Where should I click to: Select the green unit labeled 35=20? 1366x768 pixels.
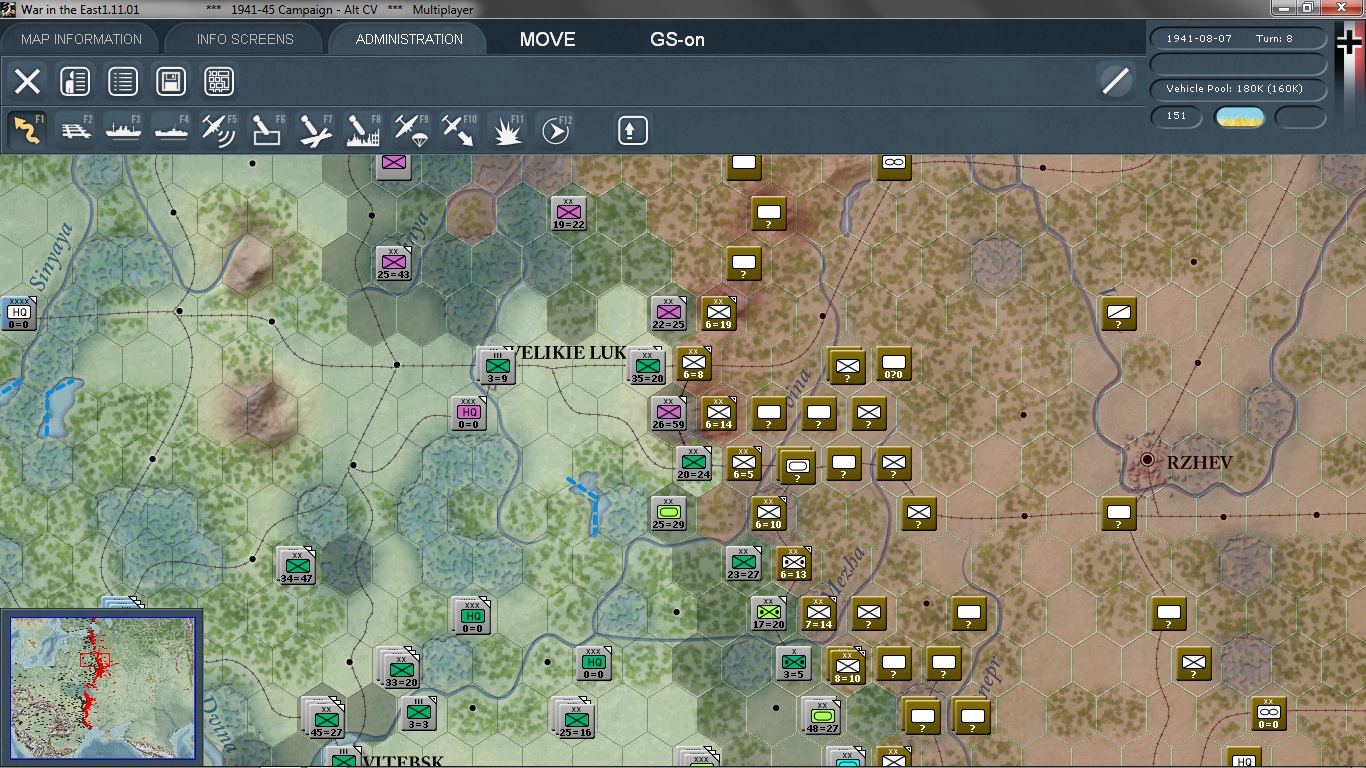646,366
